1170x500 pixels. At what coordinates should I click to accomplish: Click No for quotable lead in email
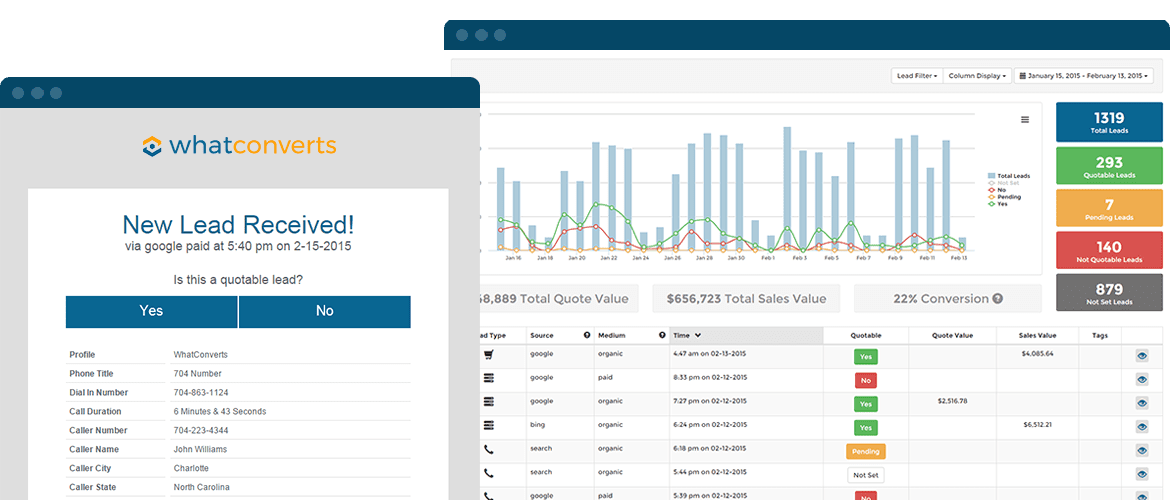pos(325,311)
